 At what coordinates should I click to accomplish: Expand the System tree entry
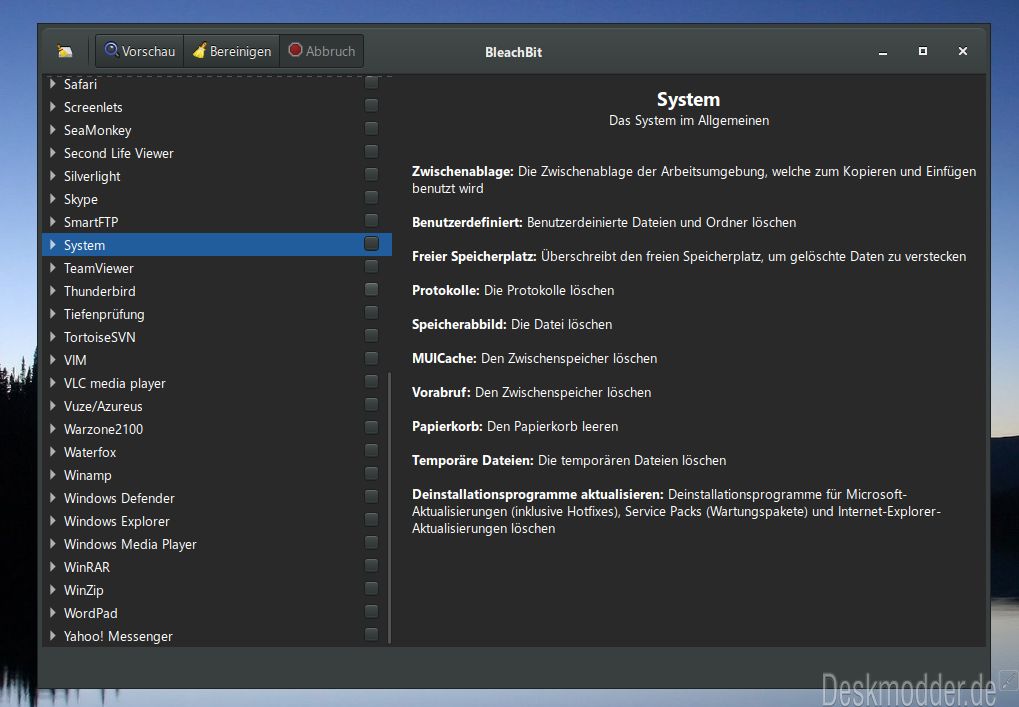pyautogui.click(x=53, y=245)
